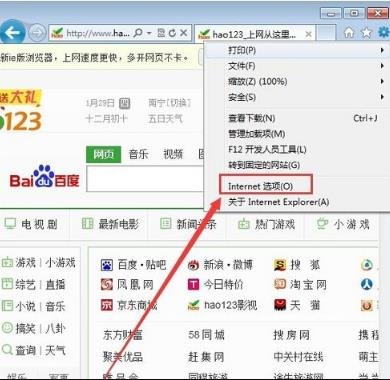Click the compatibility view icon
Image resolution: width=390 pixels, height=380 pixels.
pyautogui.click(x=161, y=33)
